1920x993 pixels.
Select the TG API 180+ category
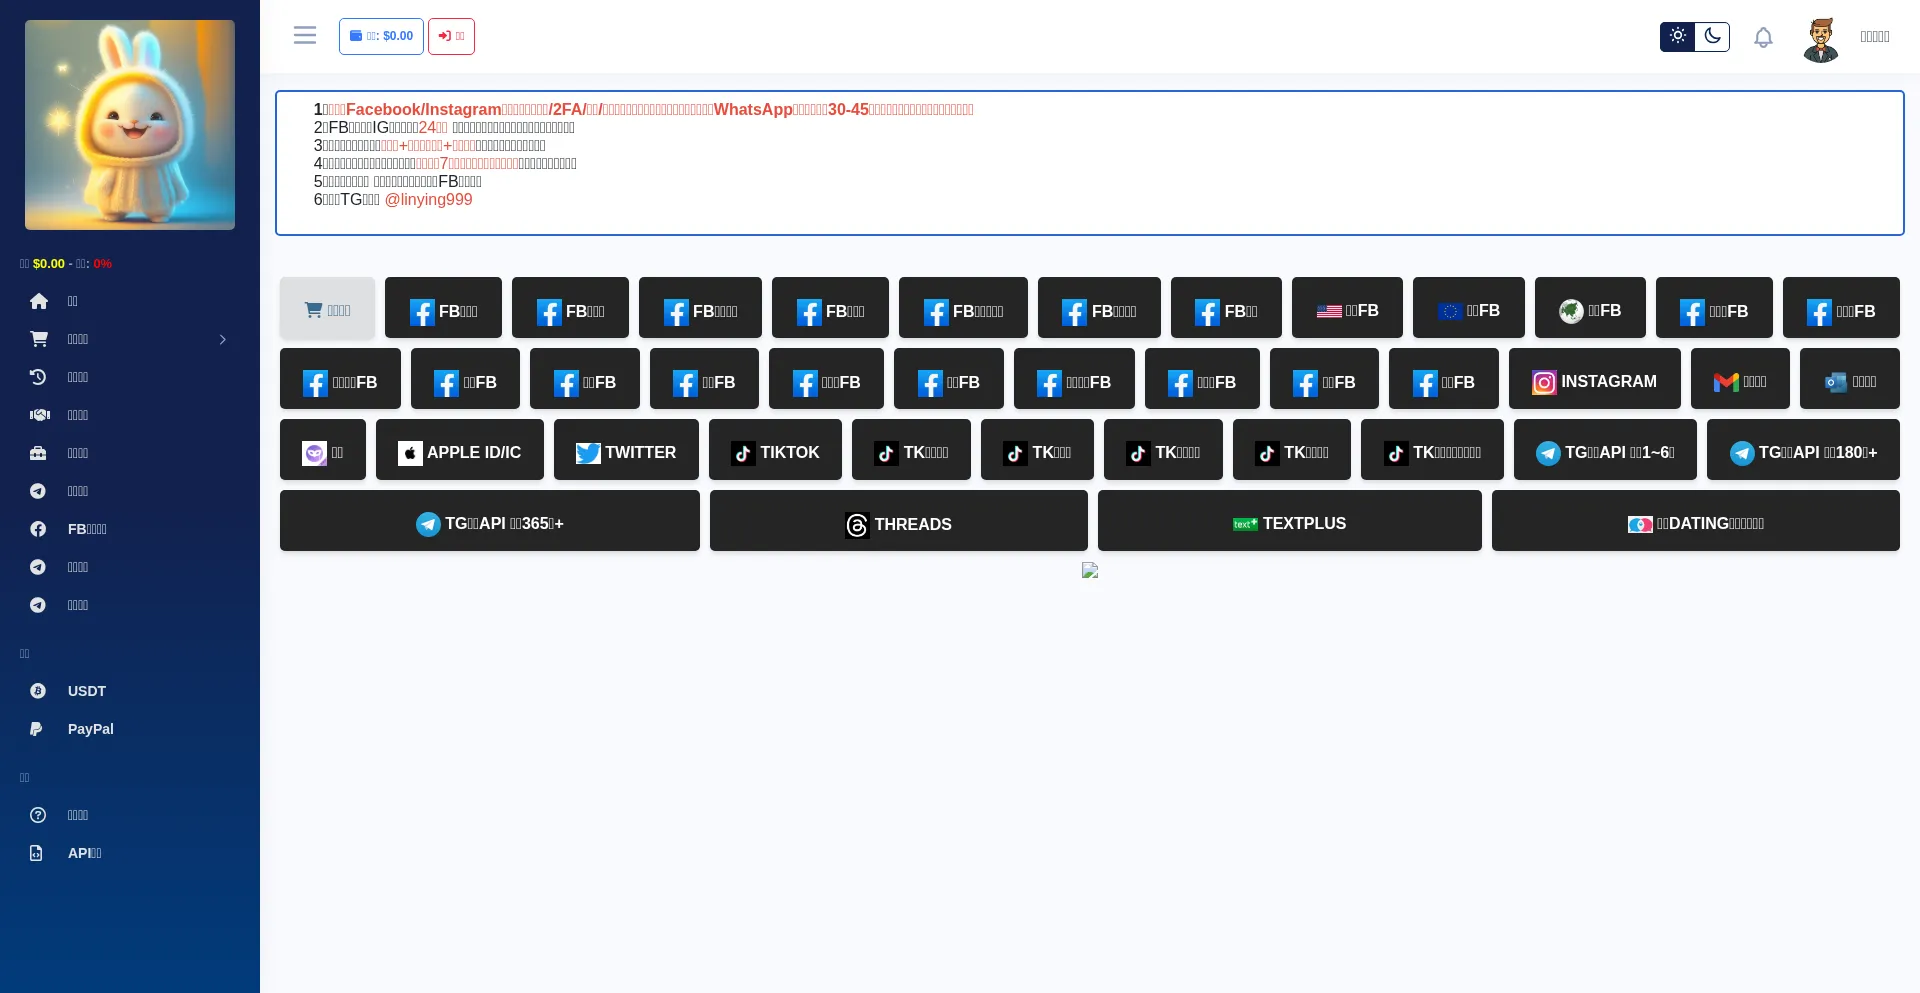coord(1803,452)
